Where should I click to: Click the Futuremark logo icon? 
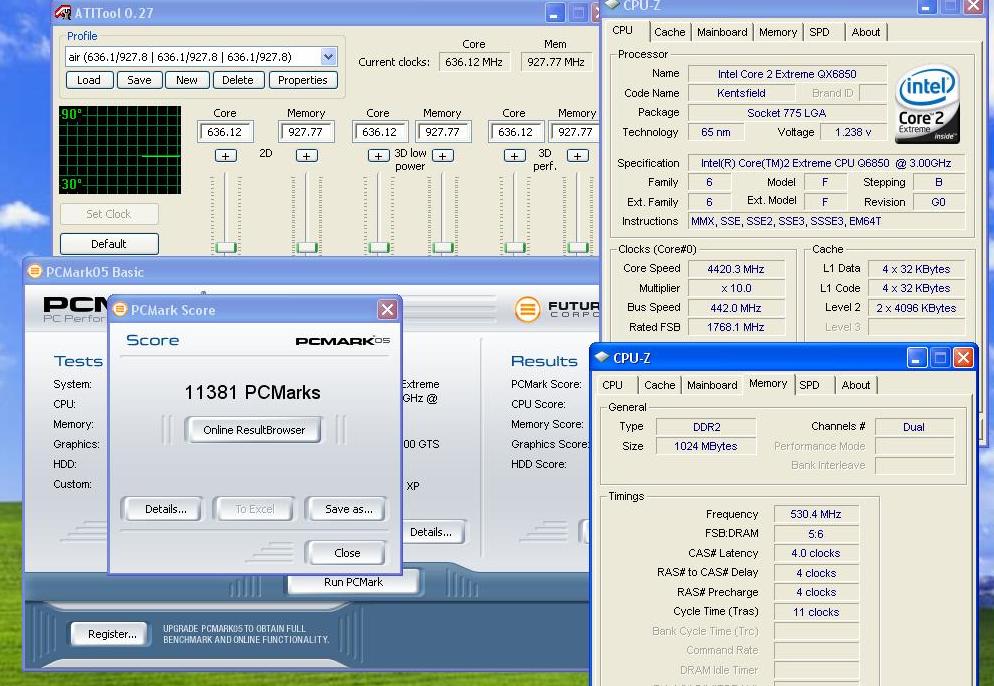coord(527,310)
